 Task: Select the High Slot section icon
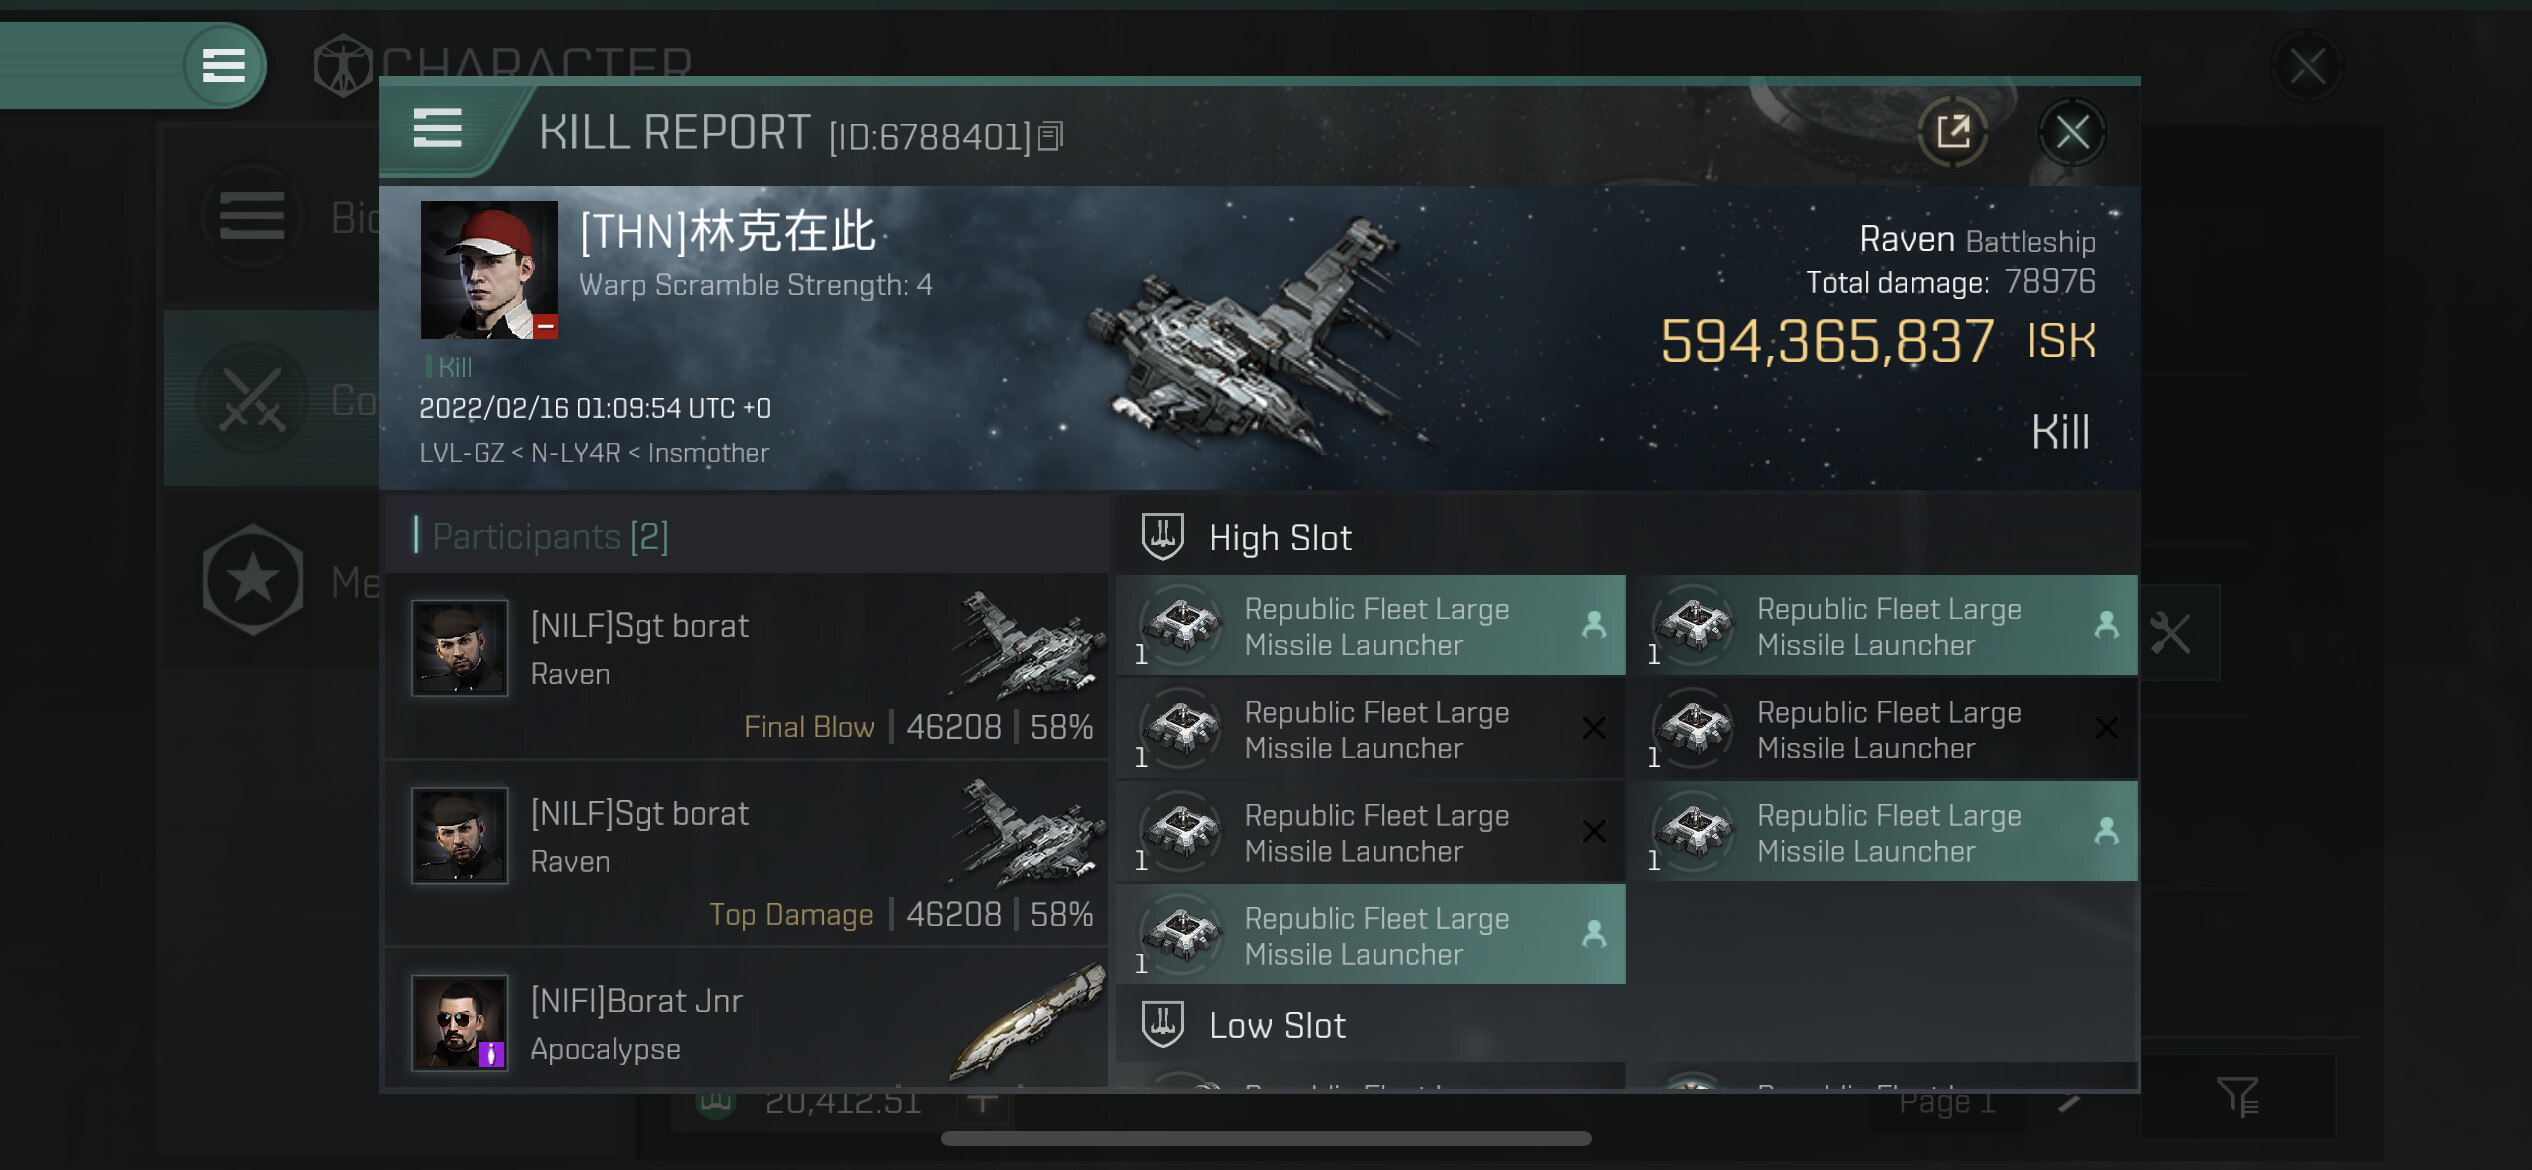pos(1163,537)
